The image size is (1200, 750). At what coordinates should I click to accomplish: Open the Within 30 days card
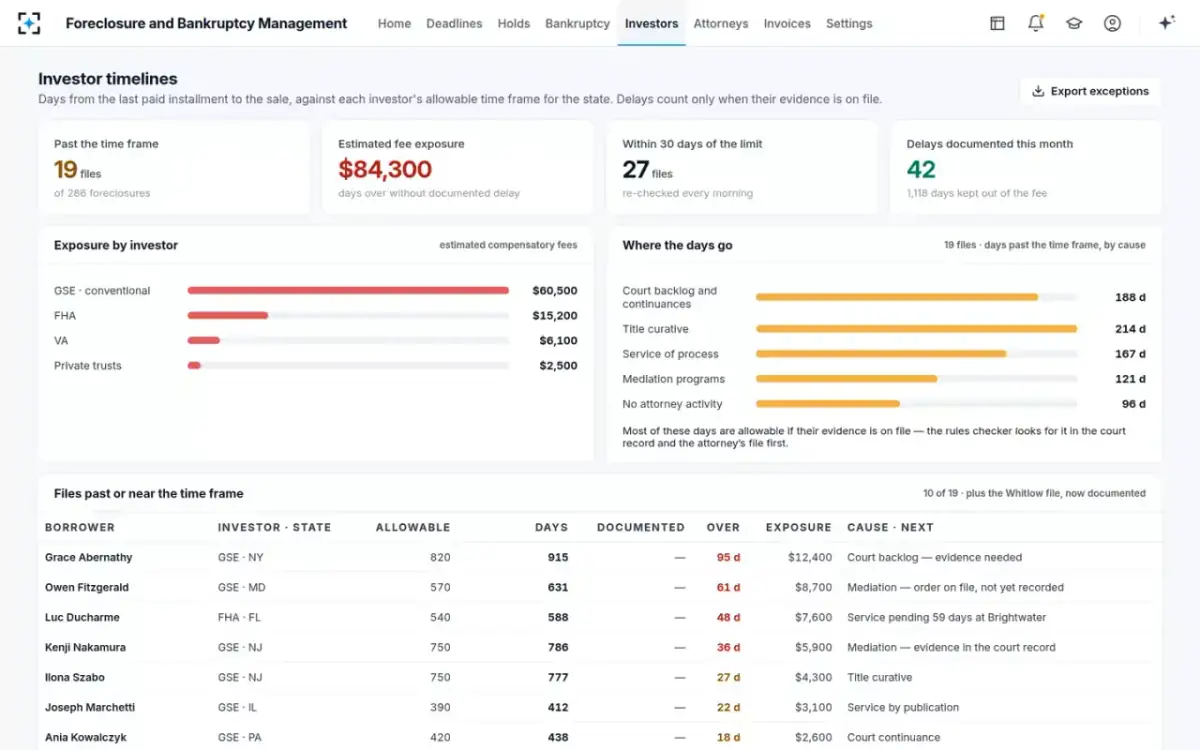[x=742, y=167]
